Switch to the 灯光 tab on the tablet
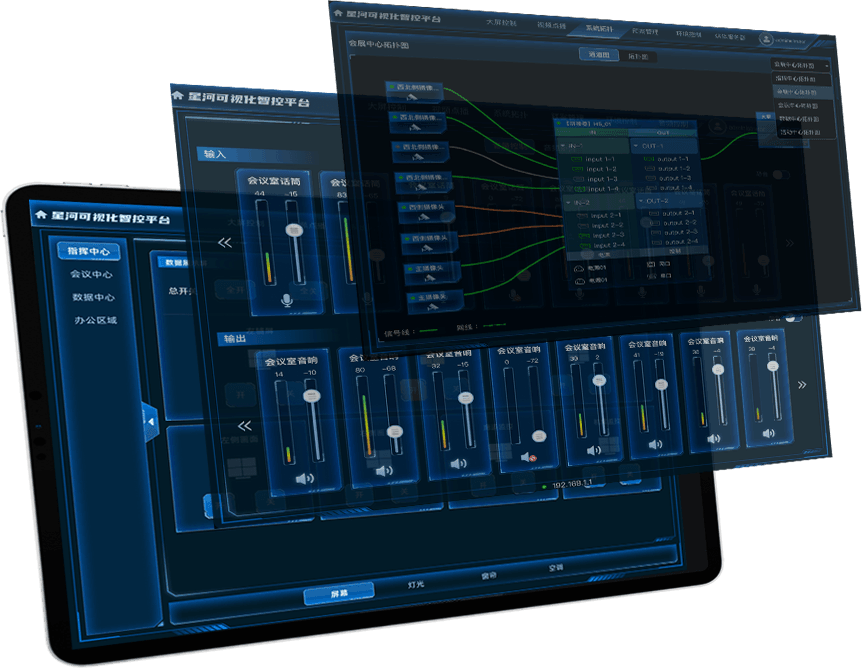The height and width of the screenshot is (669, 862). pyautogui.click(x=416, y=584)
